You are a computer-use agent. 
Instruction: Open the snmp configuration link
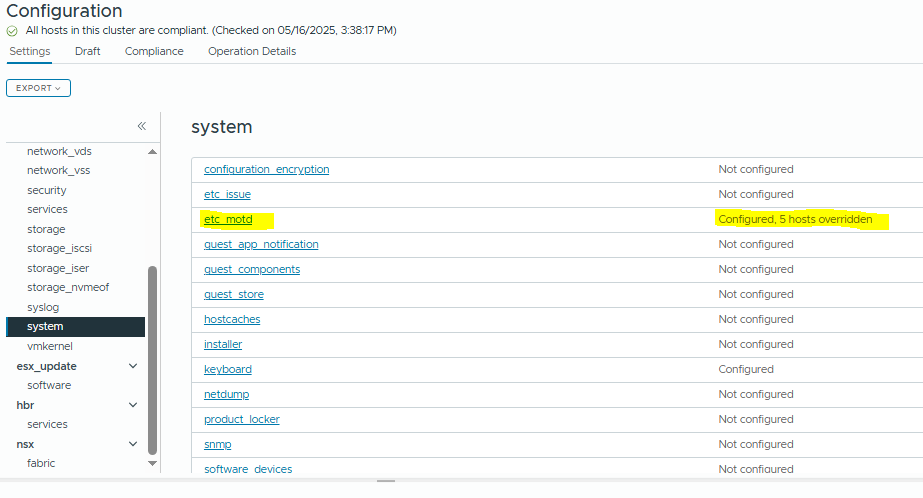[217, 445]
